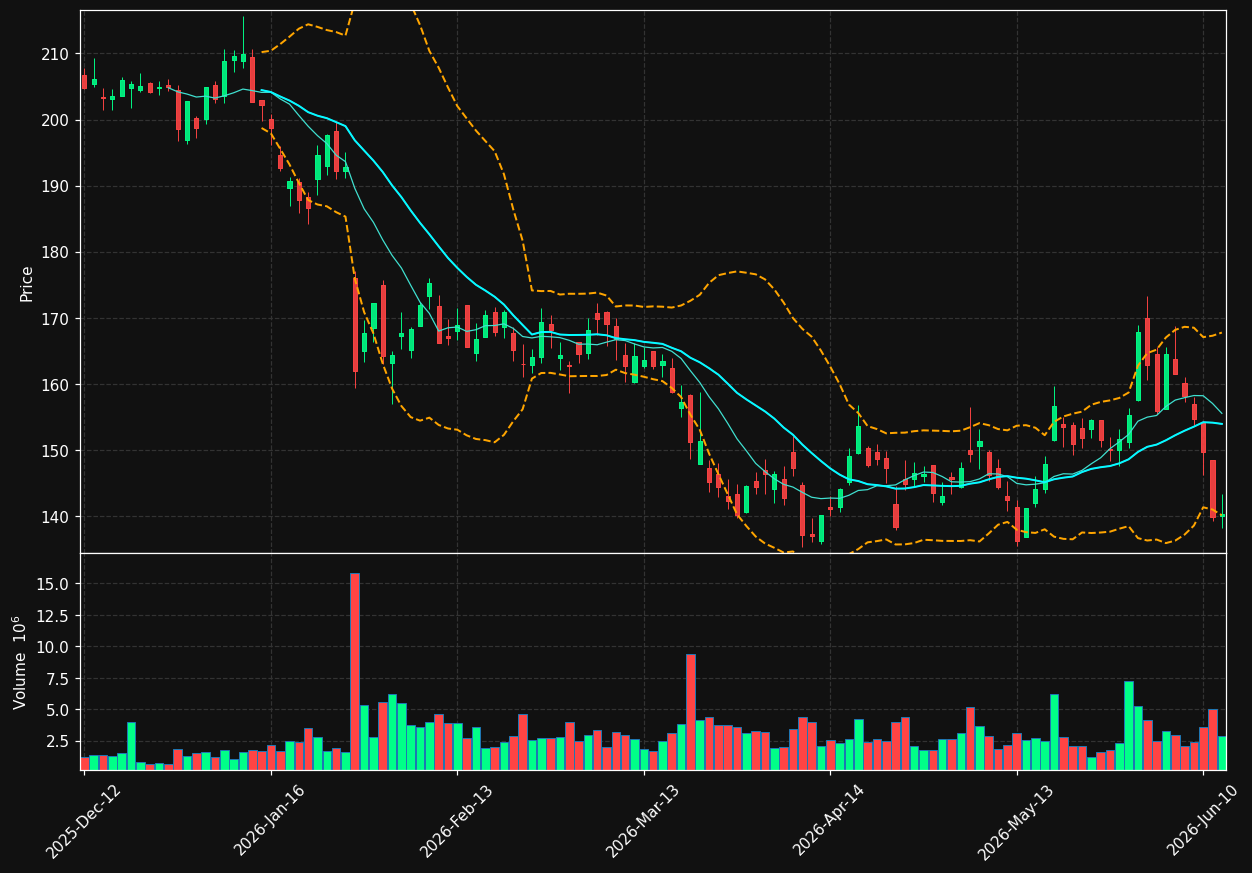Click the 160 price axis tick label

point(56,385)
